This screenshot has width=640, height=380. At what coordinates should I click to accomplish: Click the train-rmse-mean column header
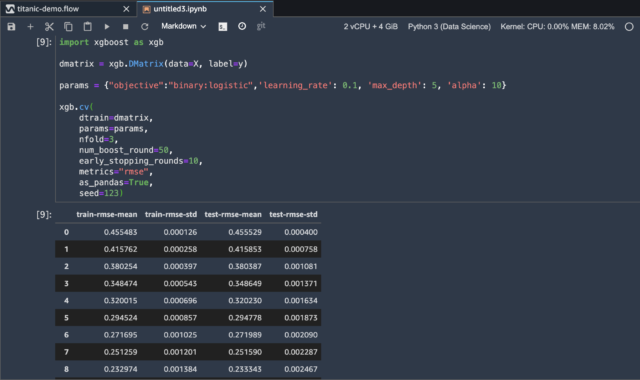pos(107,214)
